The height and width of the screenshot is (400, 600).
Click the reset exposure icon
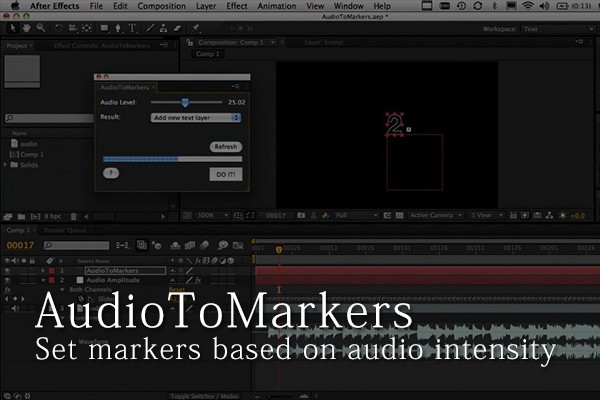[x=562, y=216]
